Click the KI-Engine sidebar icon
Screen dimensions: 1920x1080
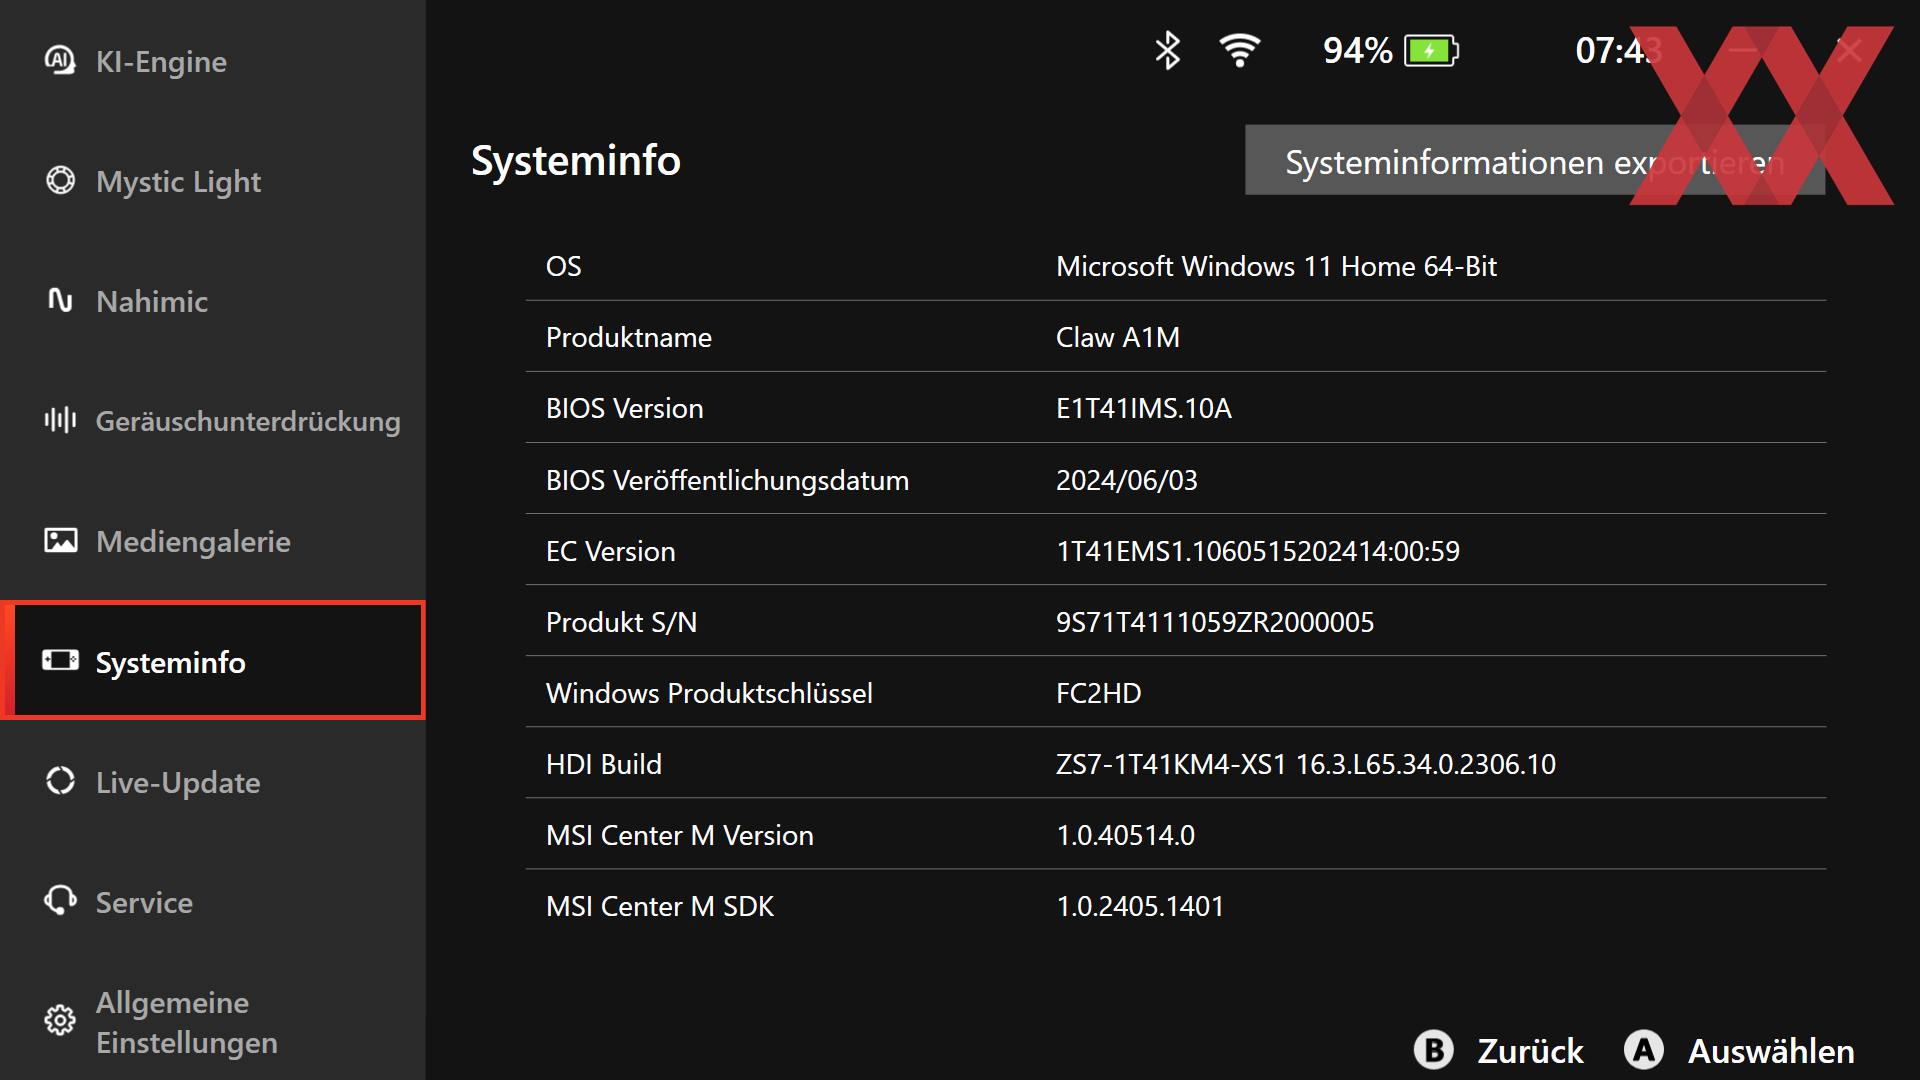pos(60,61)
